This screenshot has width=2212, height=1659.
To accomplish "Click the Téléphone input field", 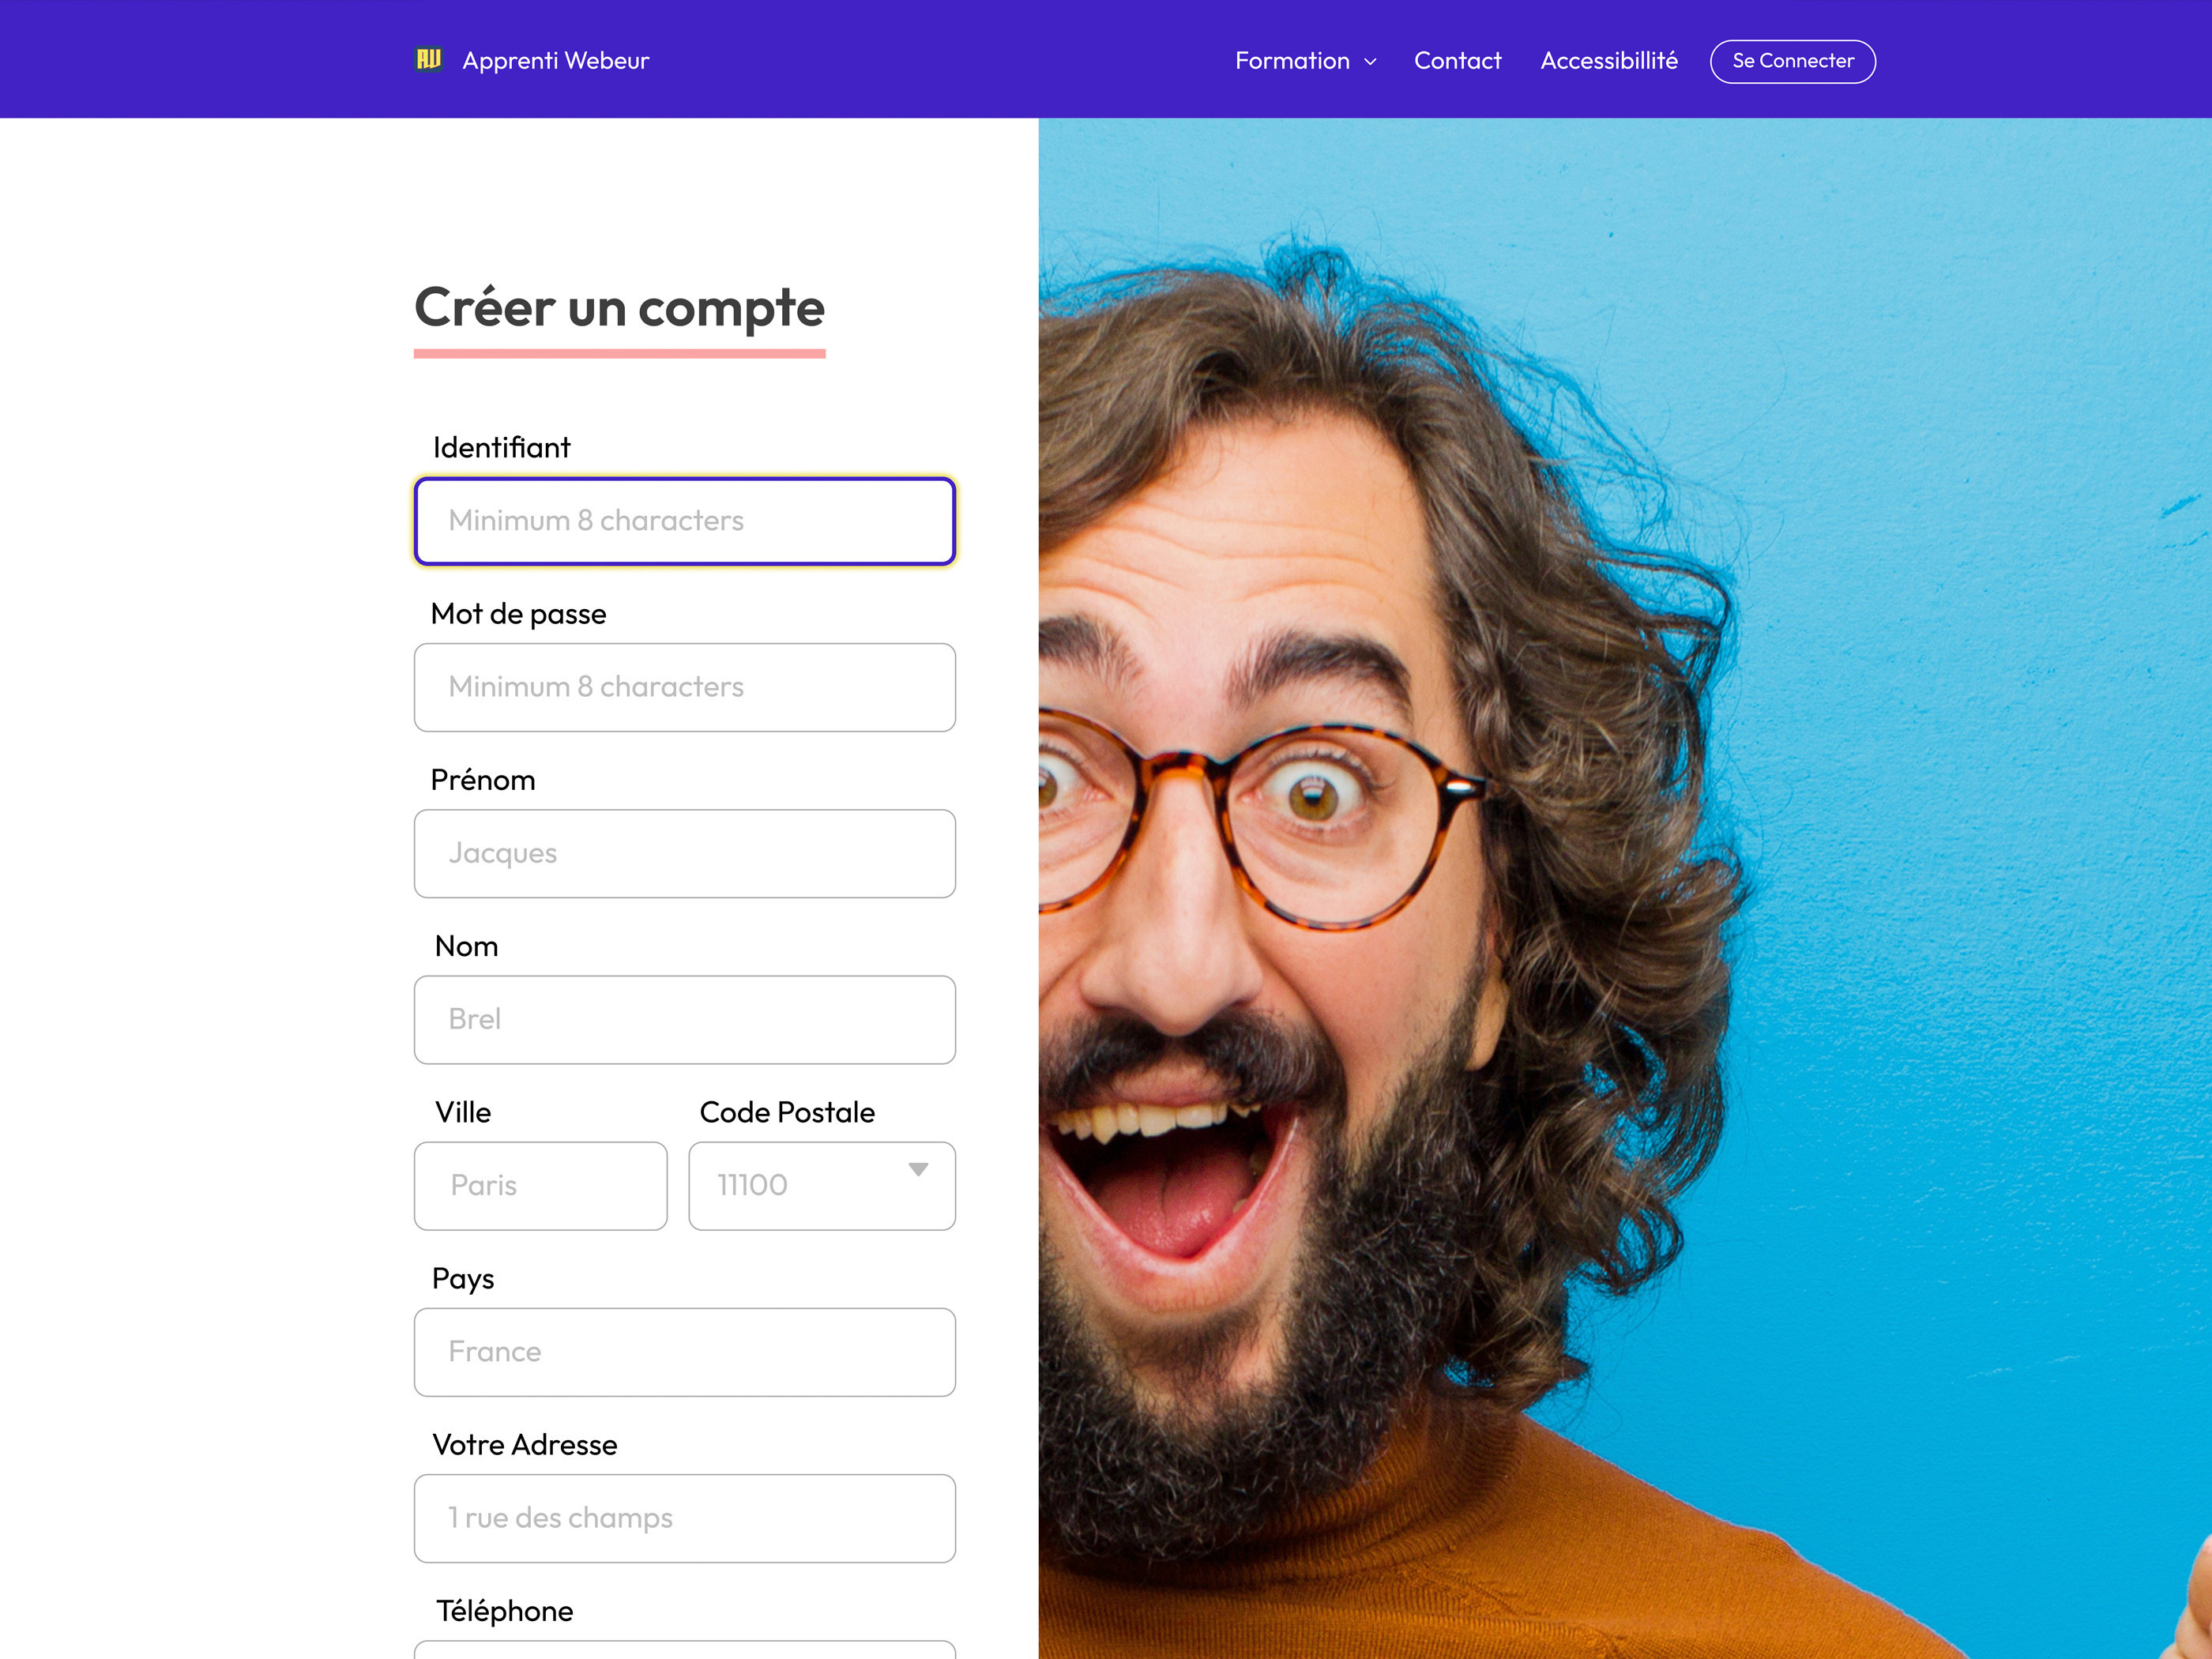I will pos(685,1650).
